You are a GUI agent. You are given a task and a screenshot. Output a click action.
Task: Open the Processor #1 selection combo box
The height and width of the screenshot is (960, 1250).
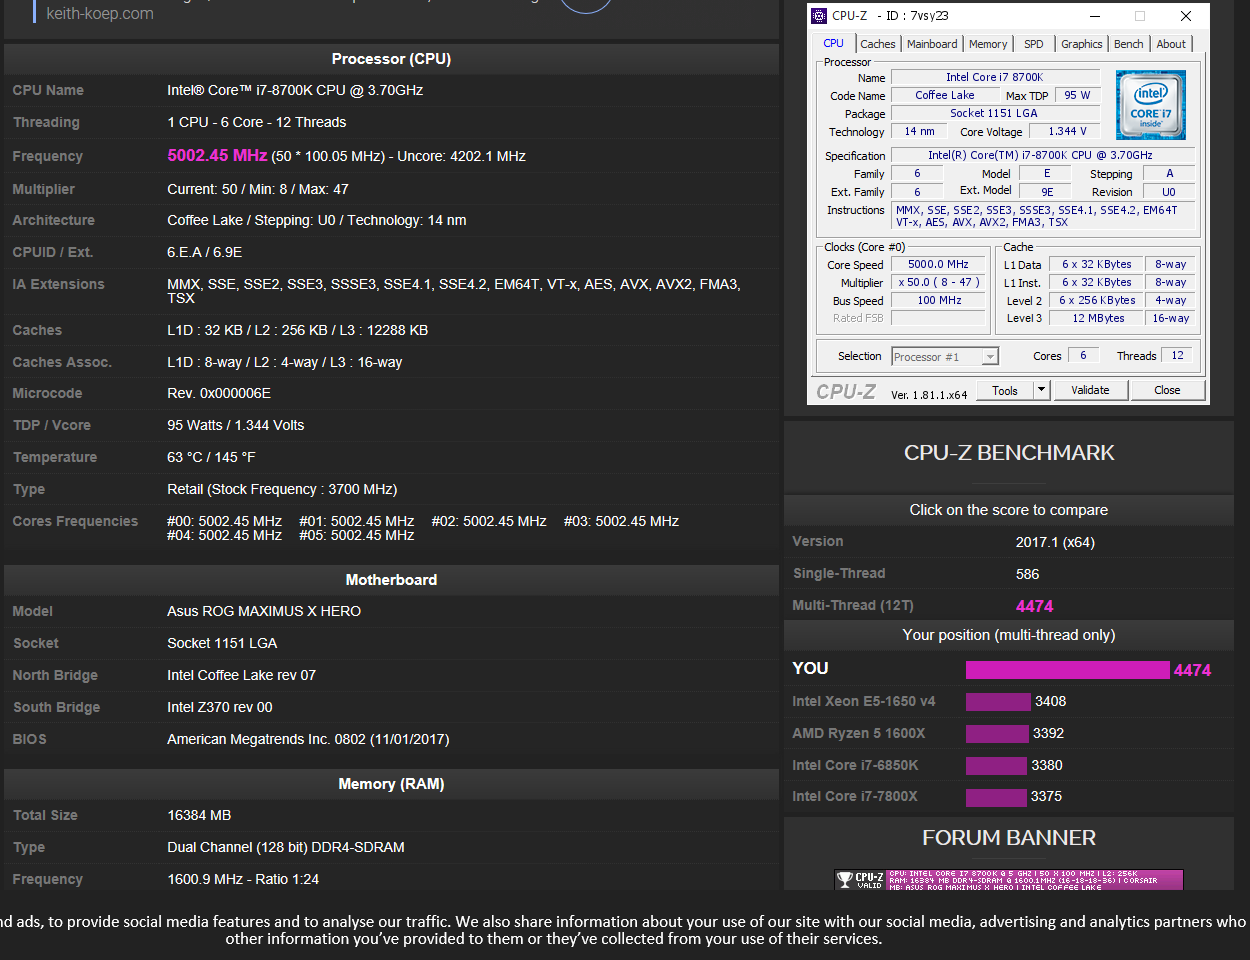coord(945,357)
